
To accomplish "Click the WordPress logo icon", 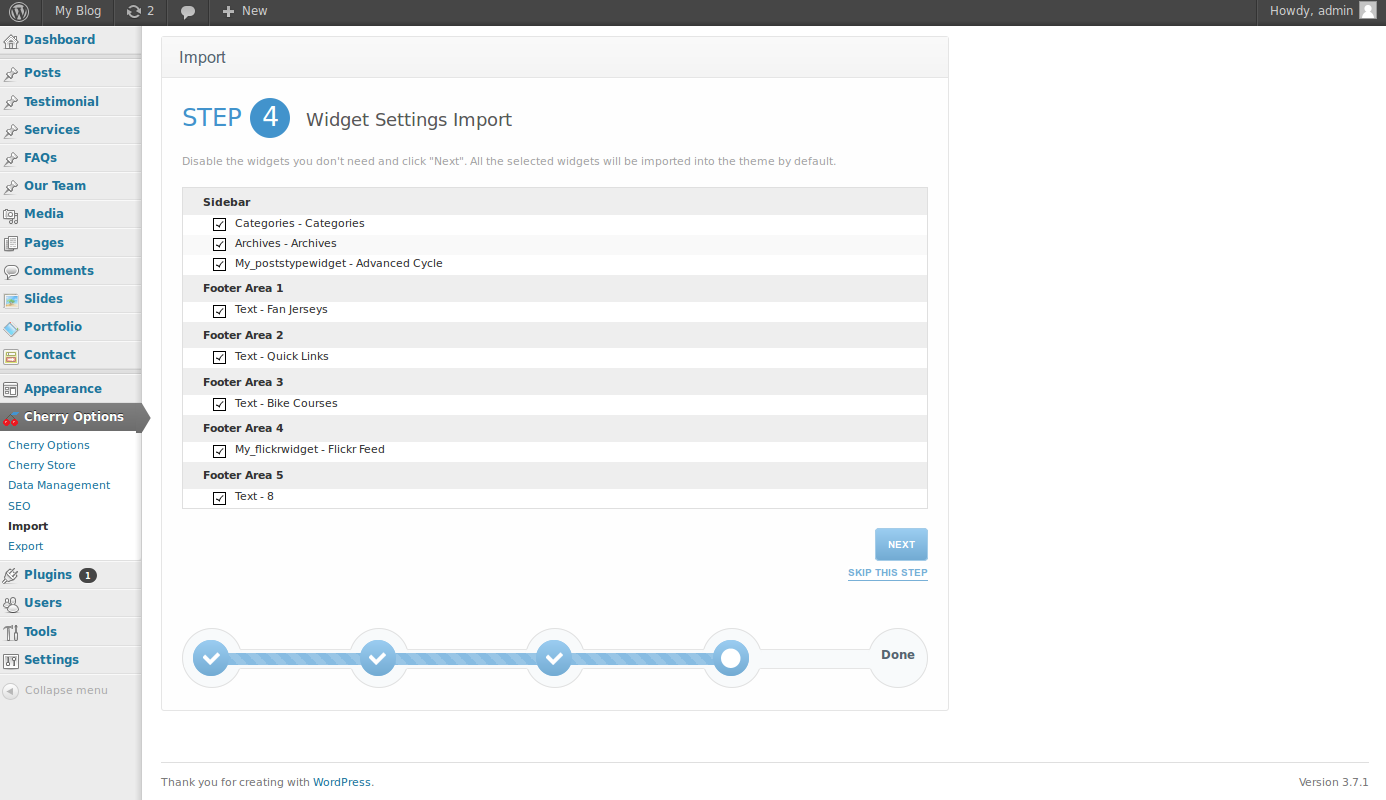I will tap(20, 12).
